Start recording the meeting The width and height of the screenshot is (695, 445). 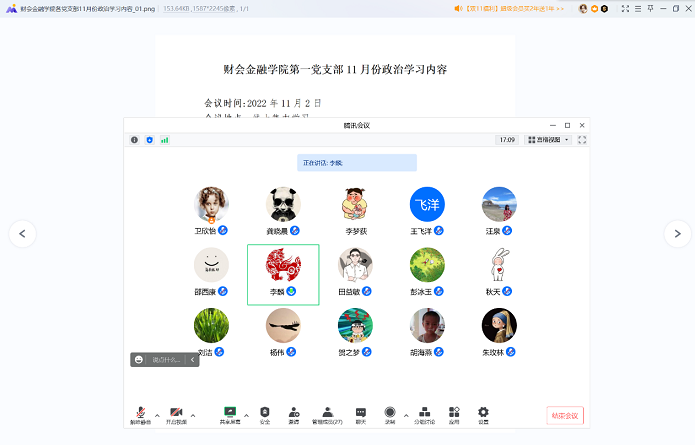tap(390, 413)
